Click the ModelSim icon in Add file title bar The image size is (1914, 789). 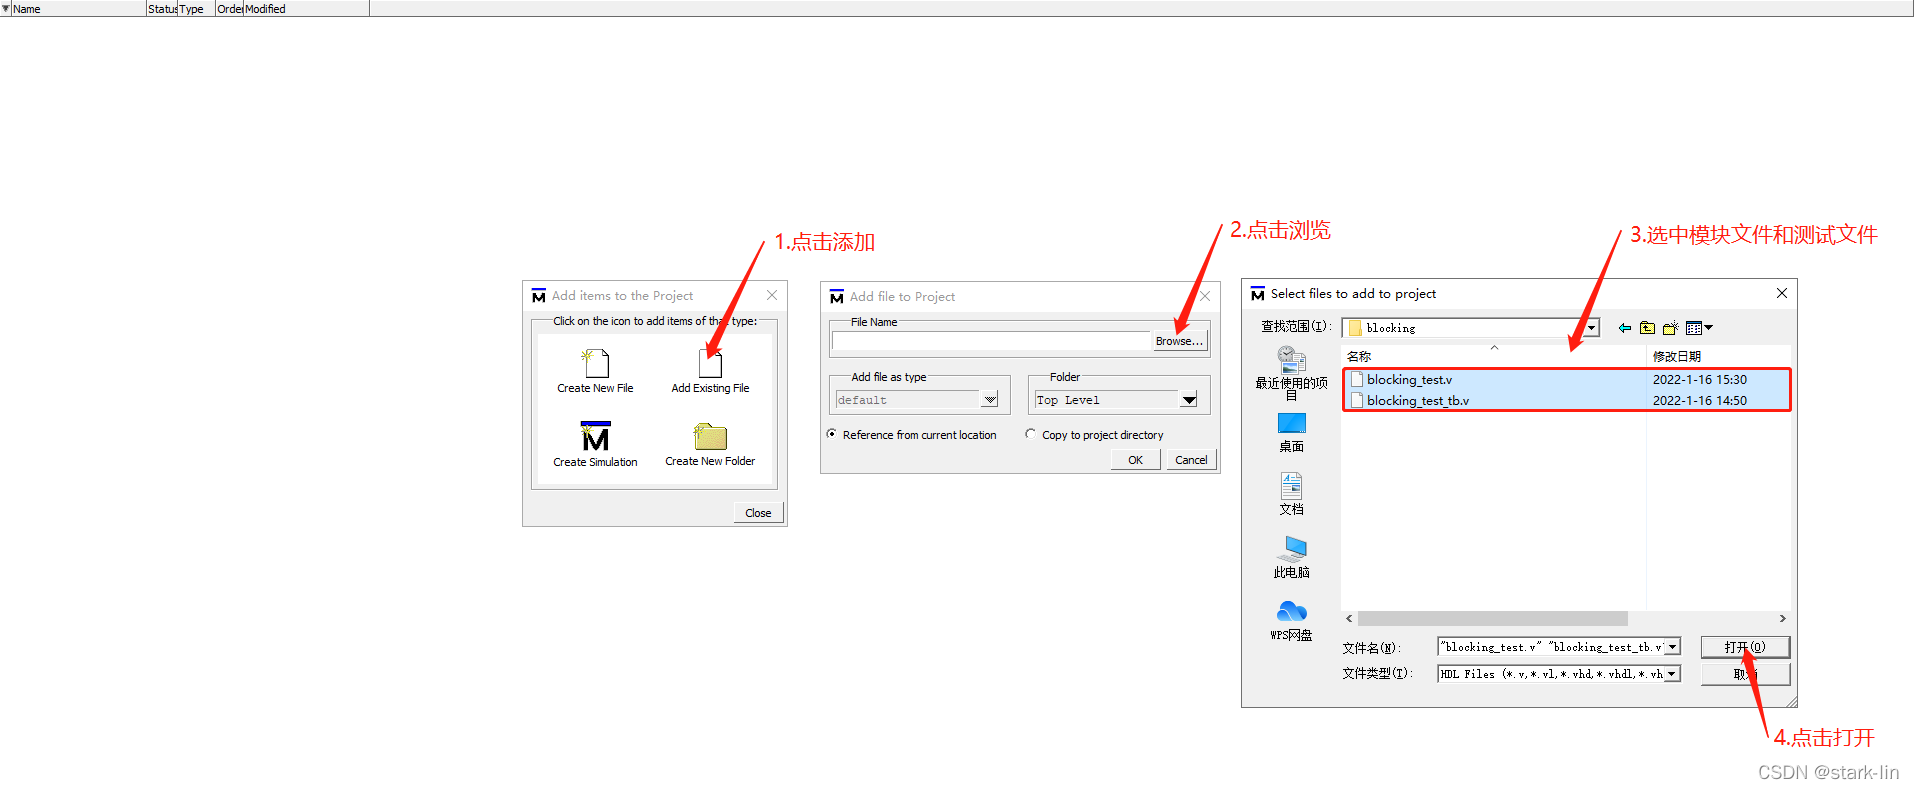click(836, 297)
